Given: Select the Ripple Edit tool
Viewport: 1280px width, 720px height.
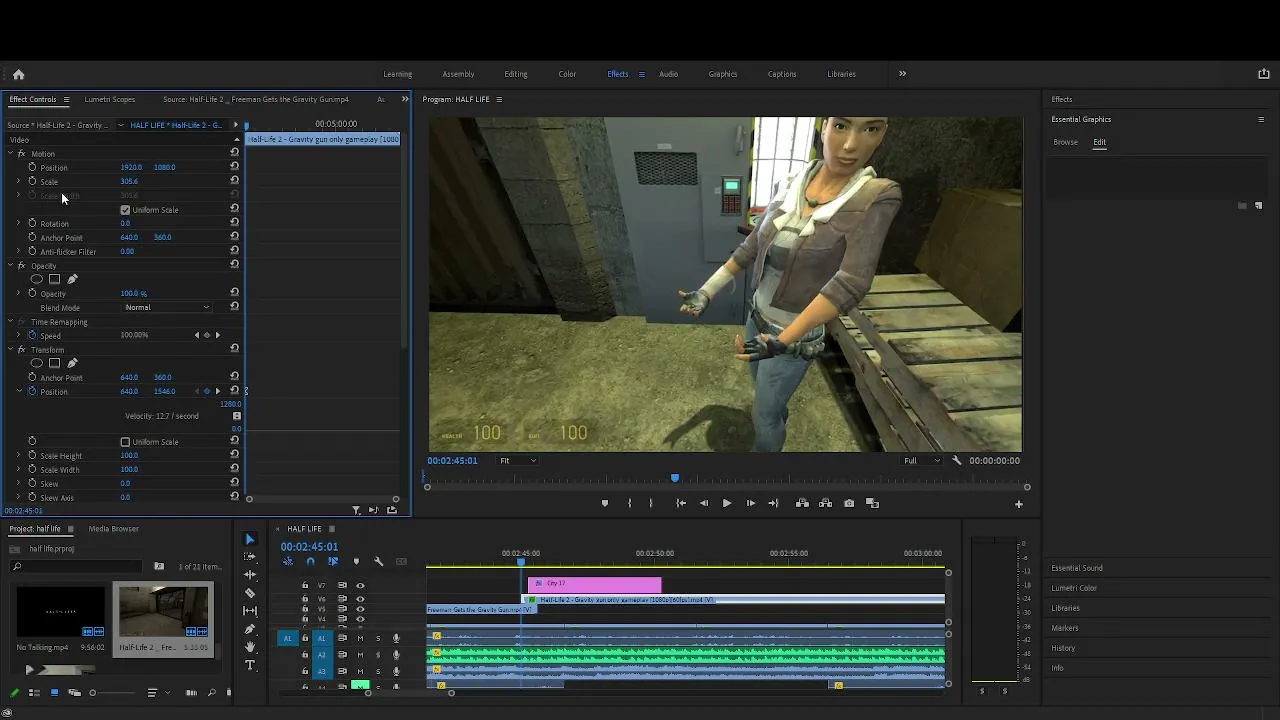Looking at the screenshot, I should point(250,575).
